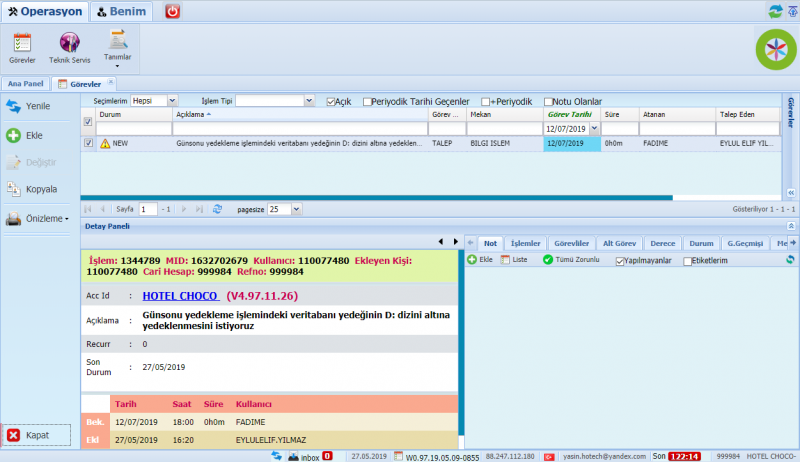Screen dimensions: 800x462
Task: Toggle Notu Olanlar checkbox
Action: click(548, 102)
